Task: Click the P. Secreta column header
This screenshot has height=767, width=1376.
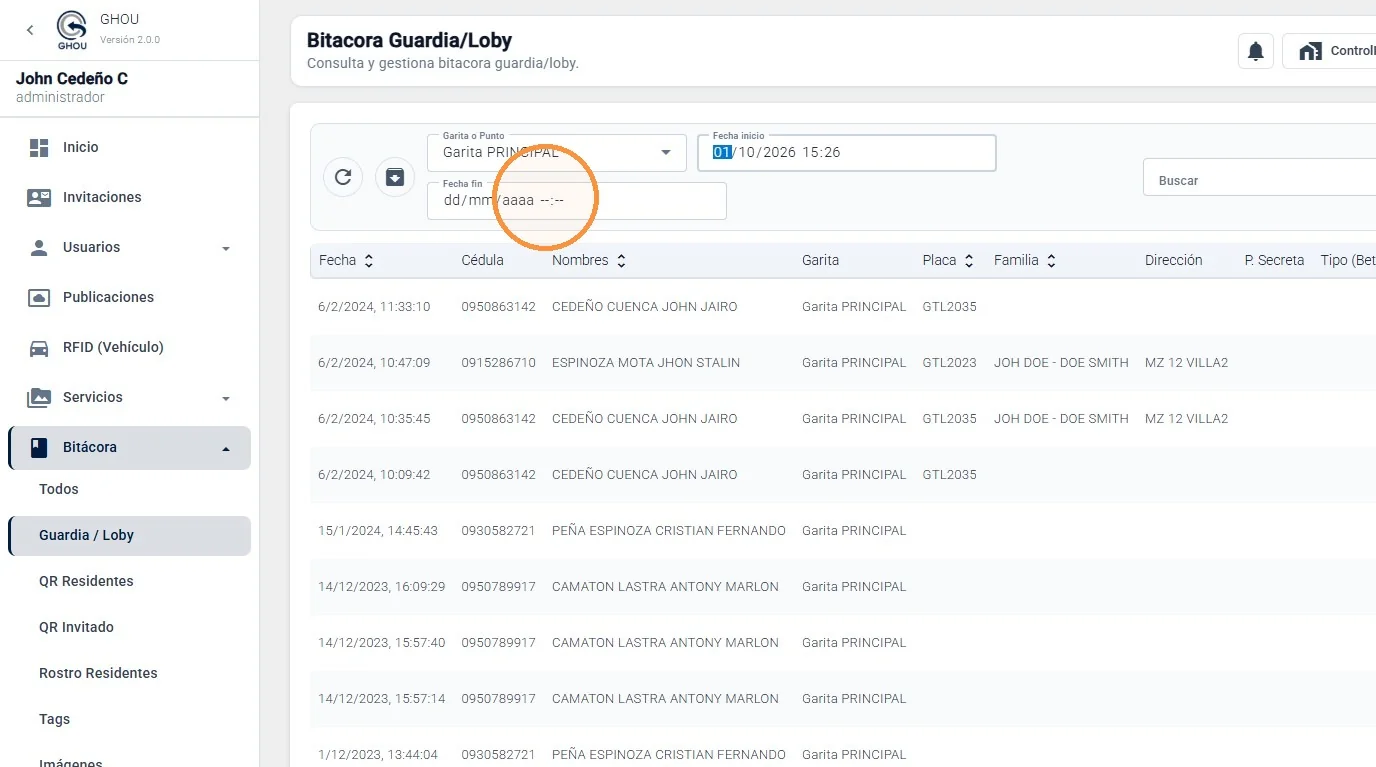Action: pos(1274,260)
